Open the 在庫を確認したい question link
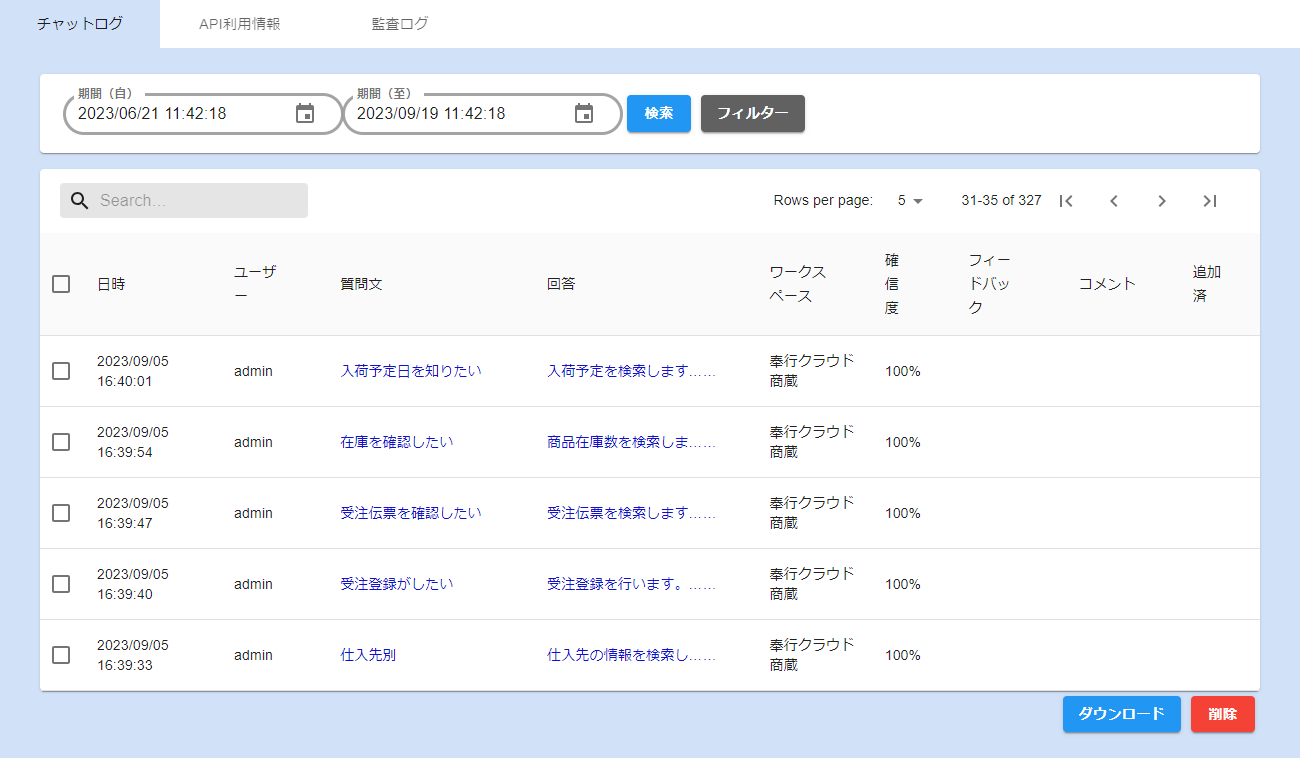 pos(397,442)
